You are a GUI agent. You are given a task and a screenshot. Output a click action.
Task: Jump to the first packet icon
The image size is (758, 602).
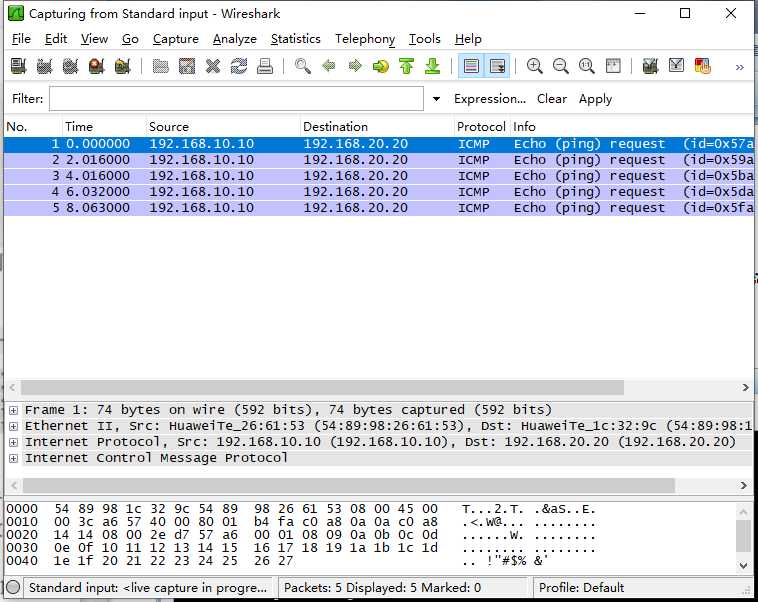click(x=407, y=66)
